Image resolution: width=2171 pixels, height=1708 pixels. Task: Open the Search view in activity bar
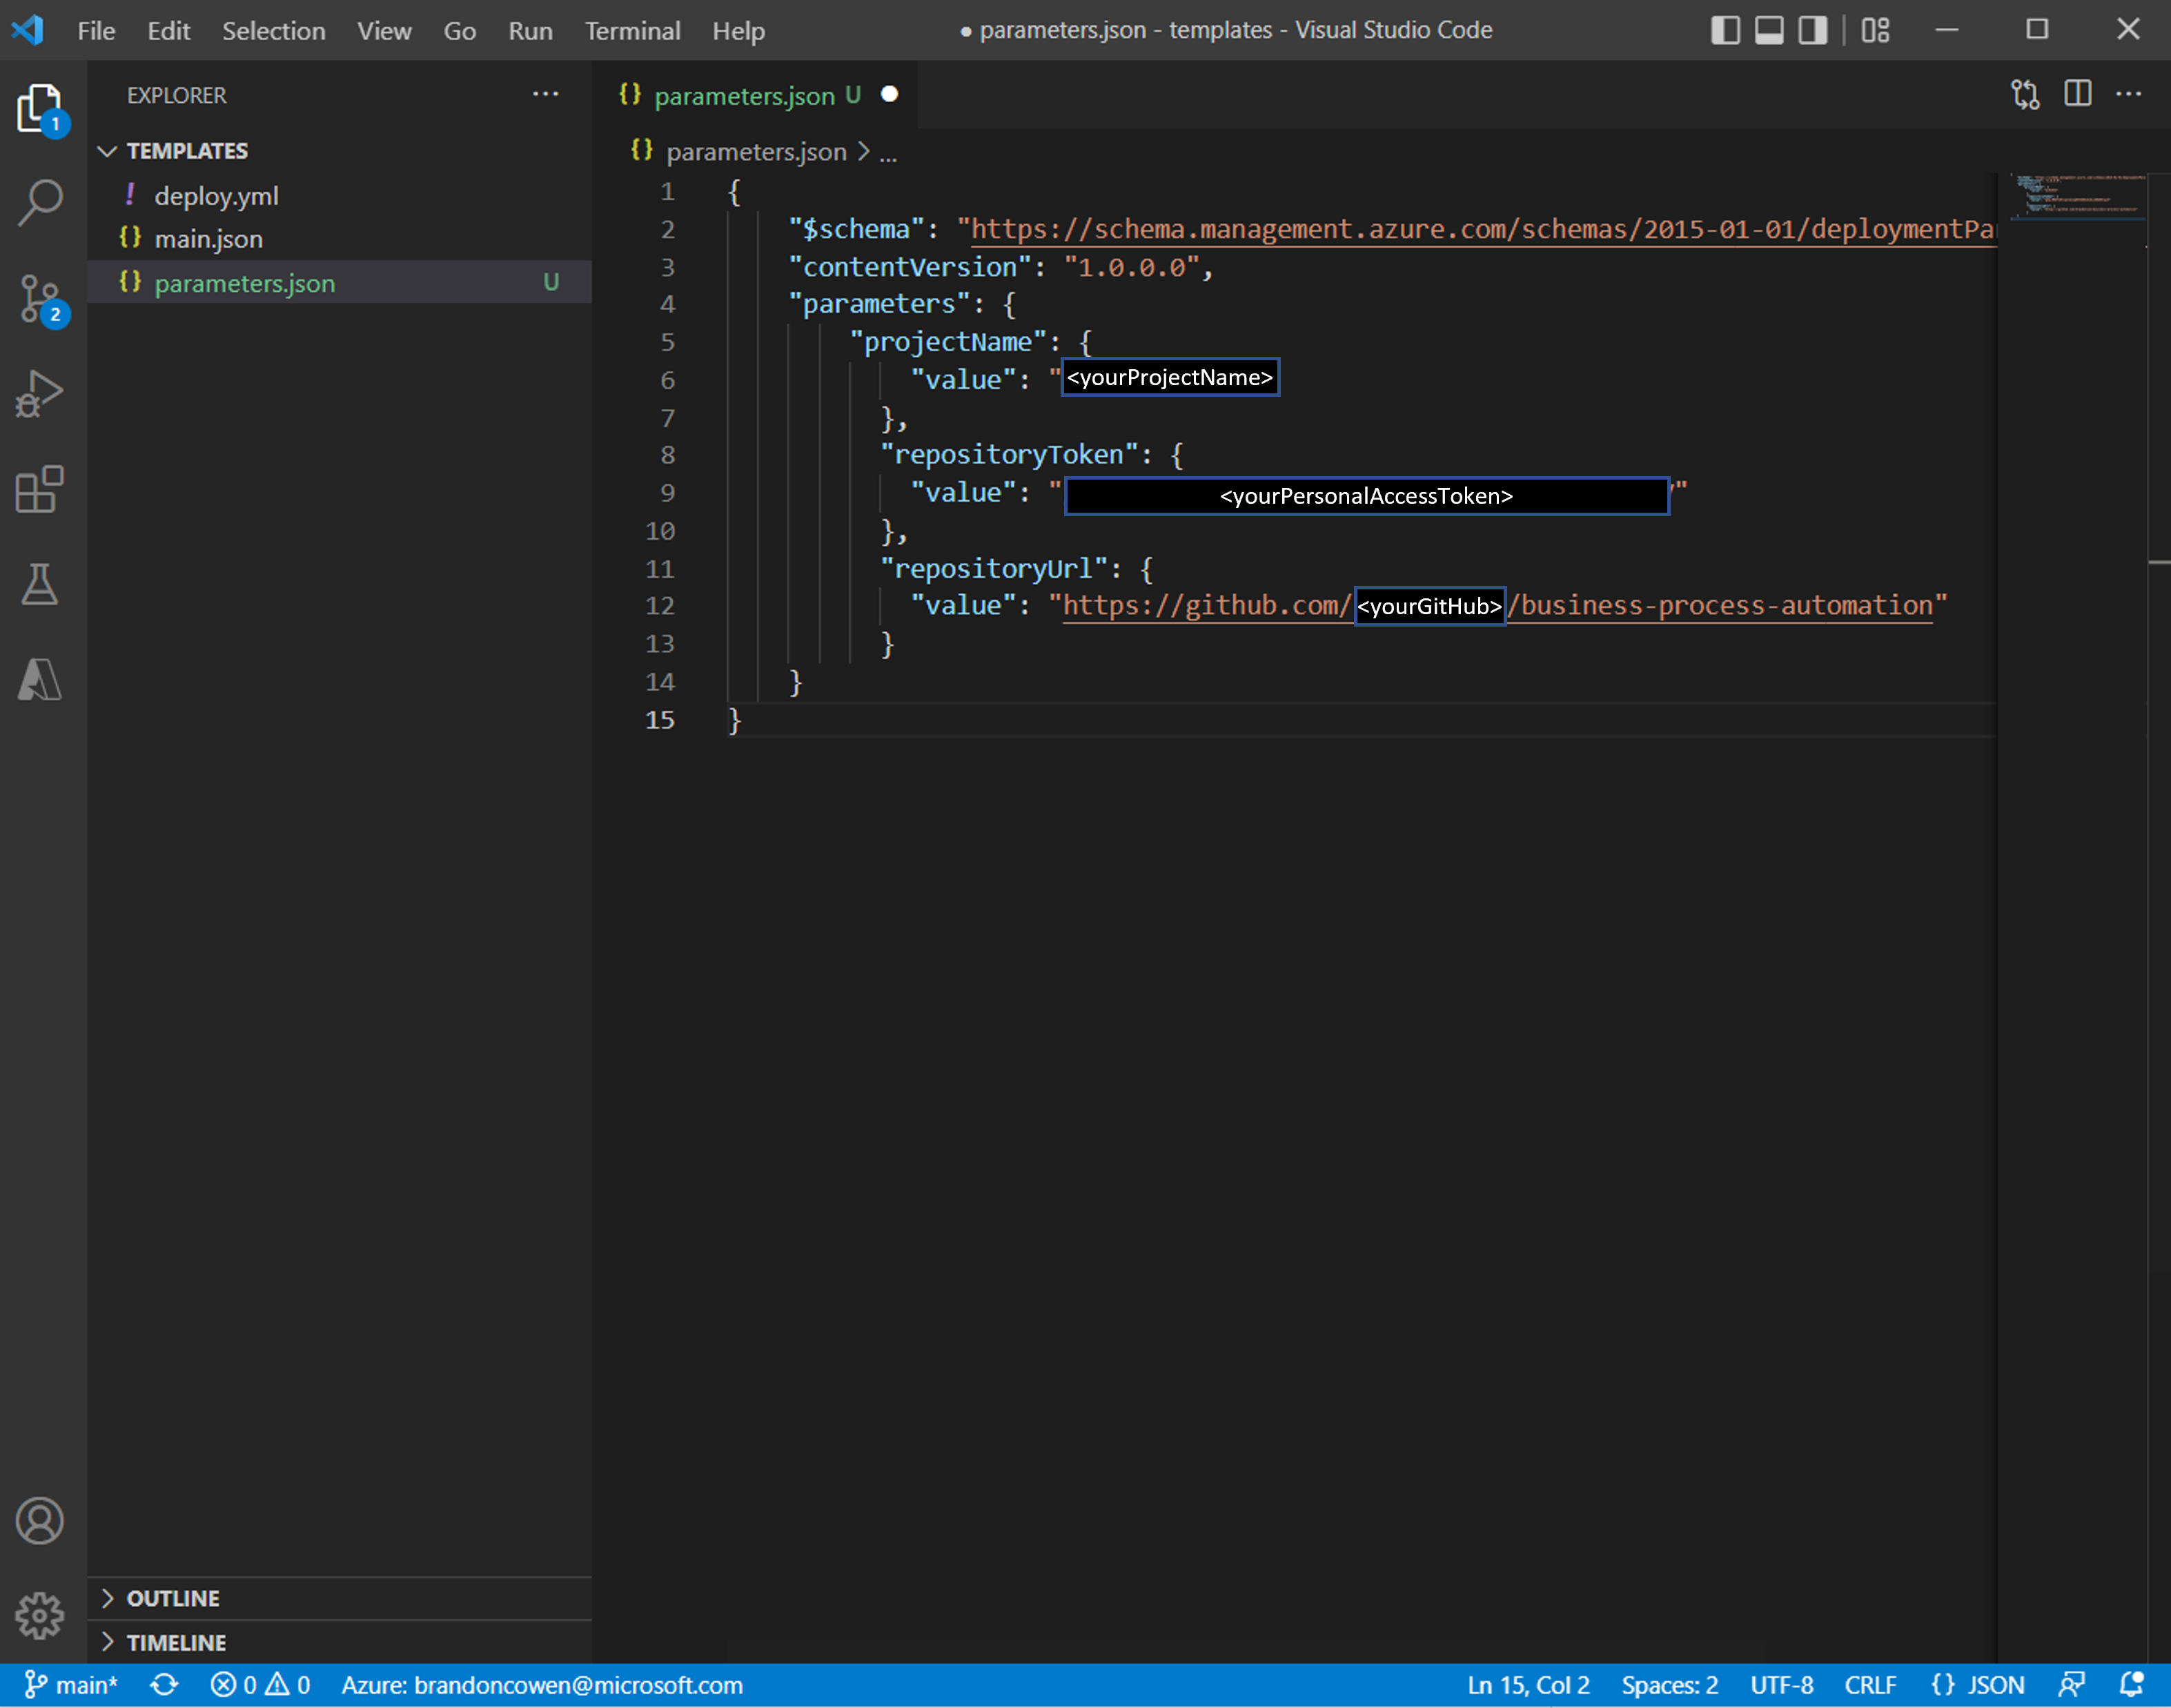[40, 202]
